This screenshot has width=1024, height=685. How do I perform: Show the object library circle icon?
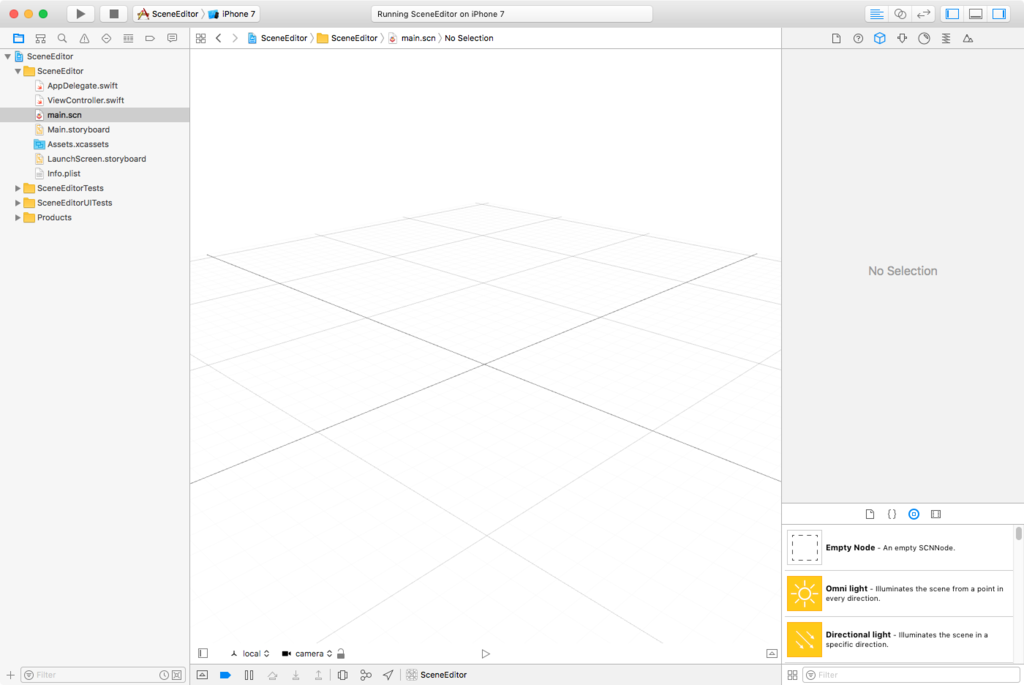pos(914,515)
